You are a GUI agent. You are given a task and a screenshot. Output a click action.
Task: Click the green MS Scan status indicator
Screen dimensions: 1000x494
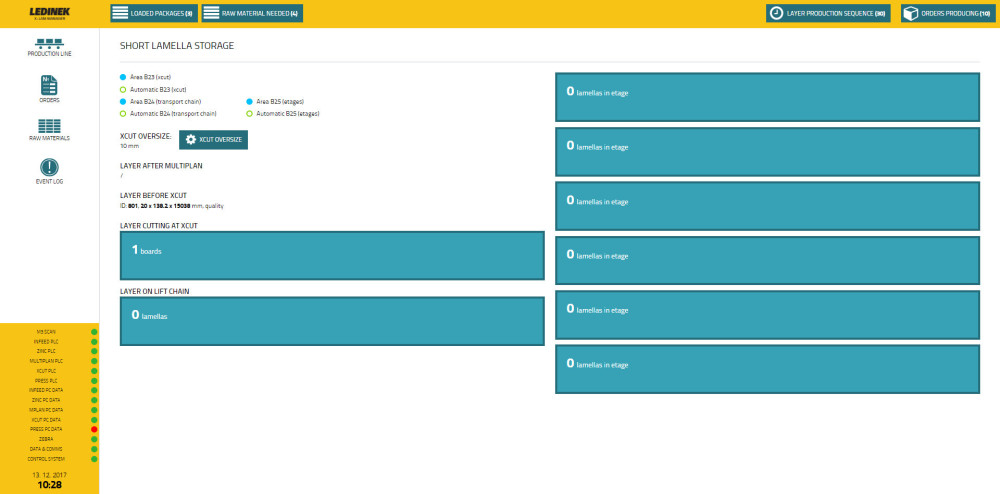click(94, 331)
